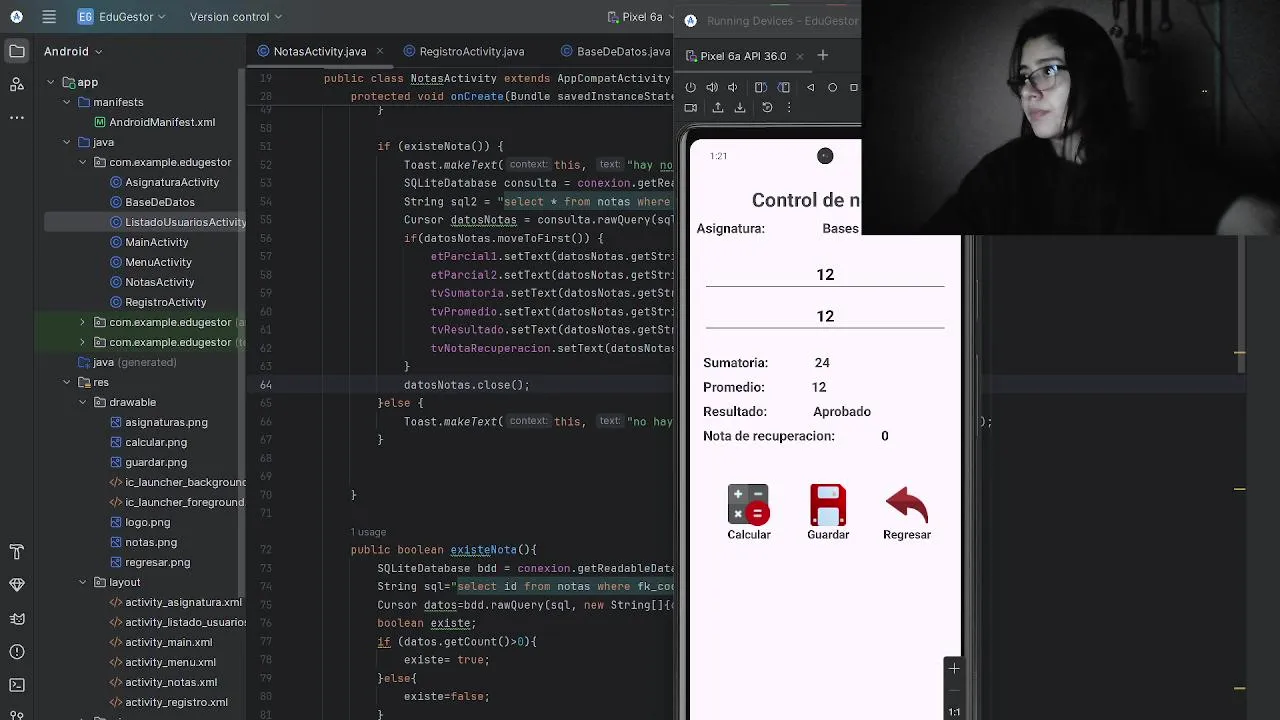Image resolution: width=1280 pixels, height=720 pixels.
Task: Close the Pixel 6a API 36.0 tab
Action: coord(800,56)
